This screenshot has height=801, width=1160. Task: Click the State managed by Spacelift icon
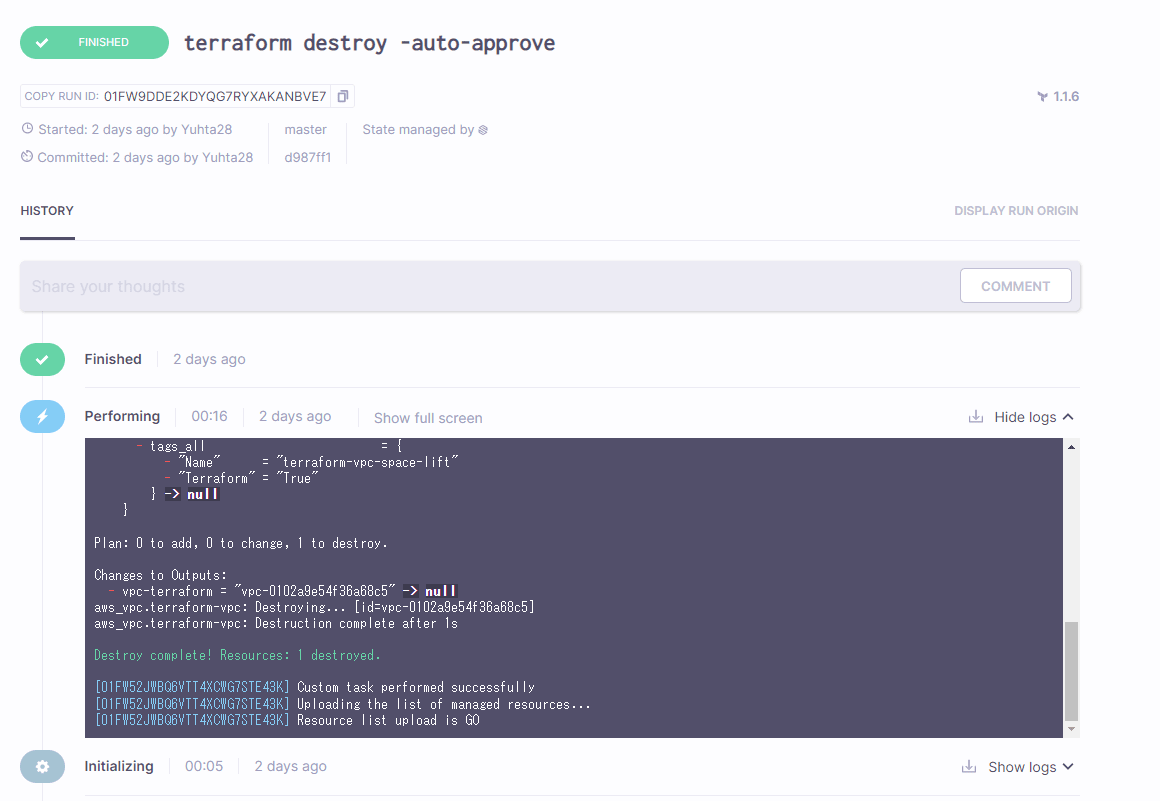(483, 130)
